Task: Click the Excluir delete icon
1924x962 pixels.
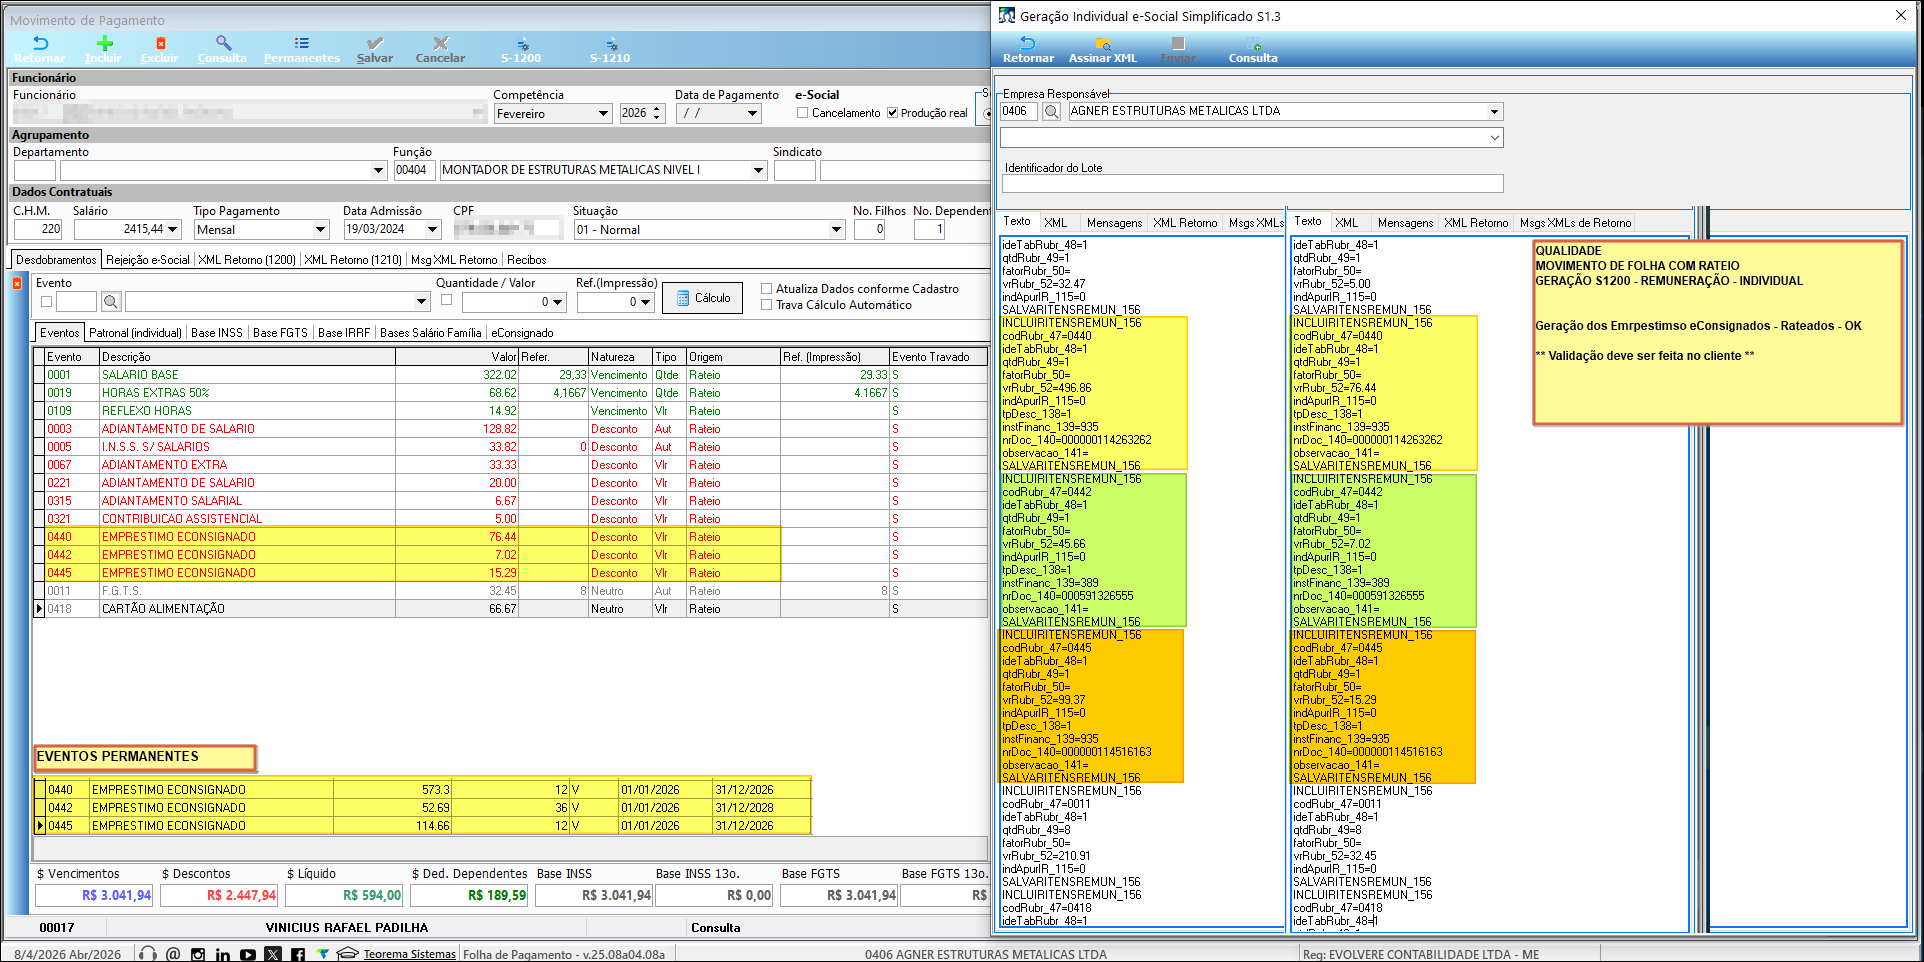Action: pyautogui.click(x=160, y=44)
